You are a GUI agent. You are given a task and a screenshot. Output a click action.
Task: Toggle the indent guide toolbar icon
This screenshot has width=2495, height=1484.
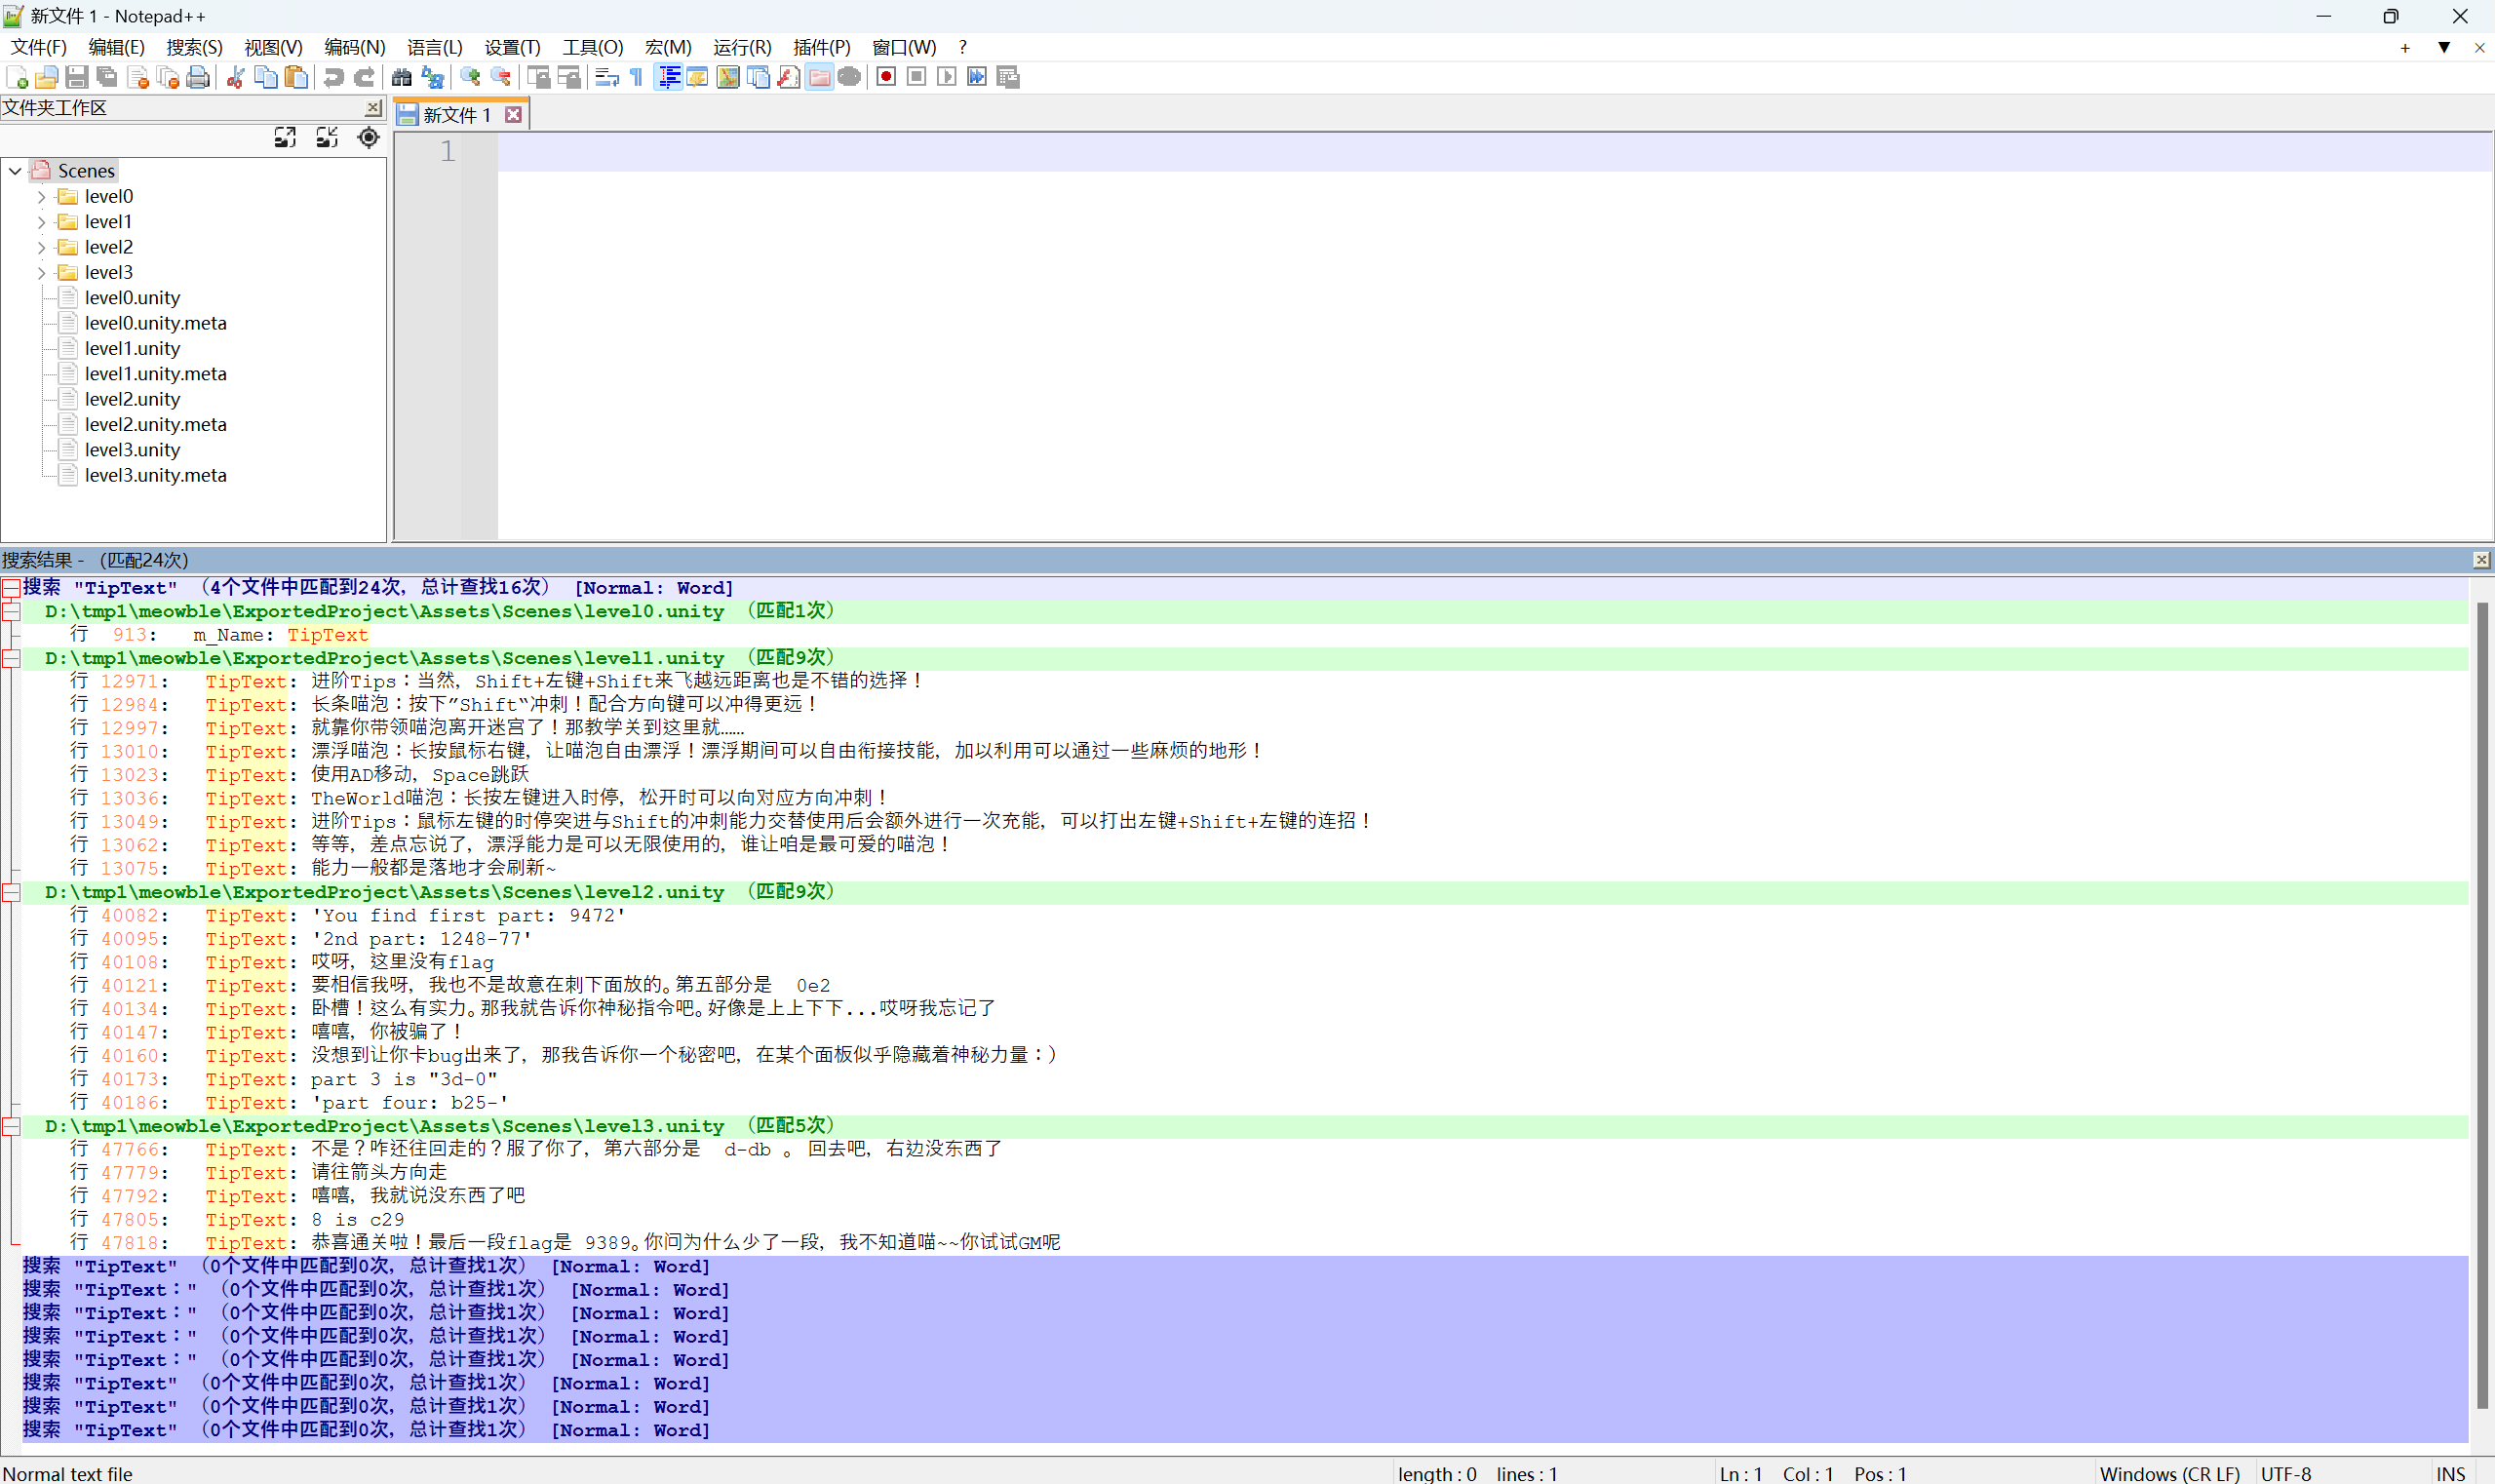(668, 77)
